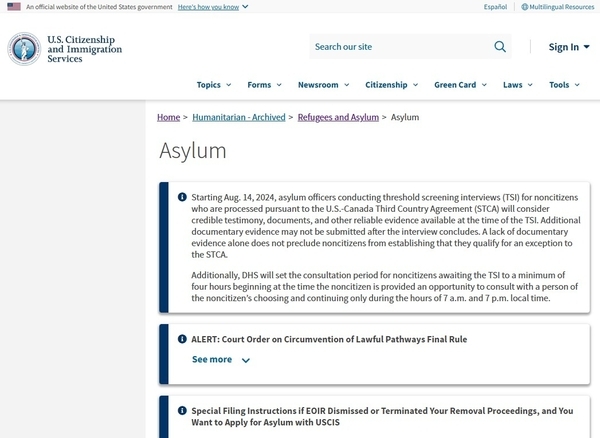Go to Refugees and Asylum breadcrumb
Screen dimensions: 600x438
[x=338, y=117]
